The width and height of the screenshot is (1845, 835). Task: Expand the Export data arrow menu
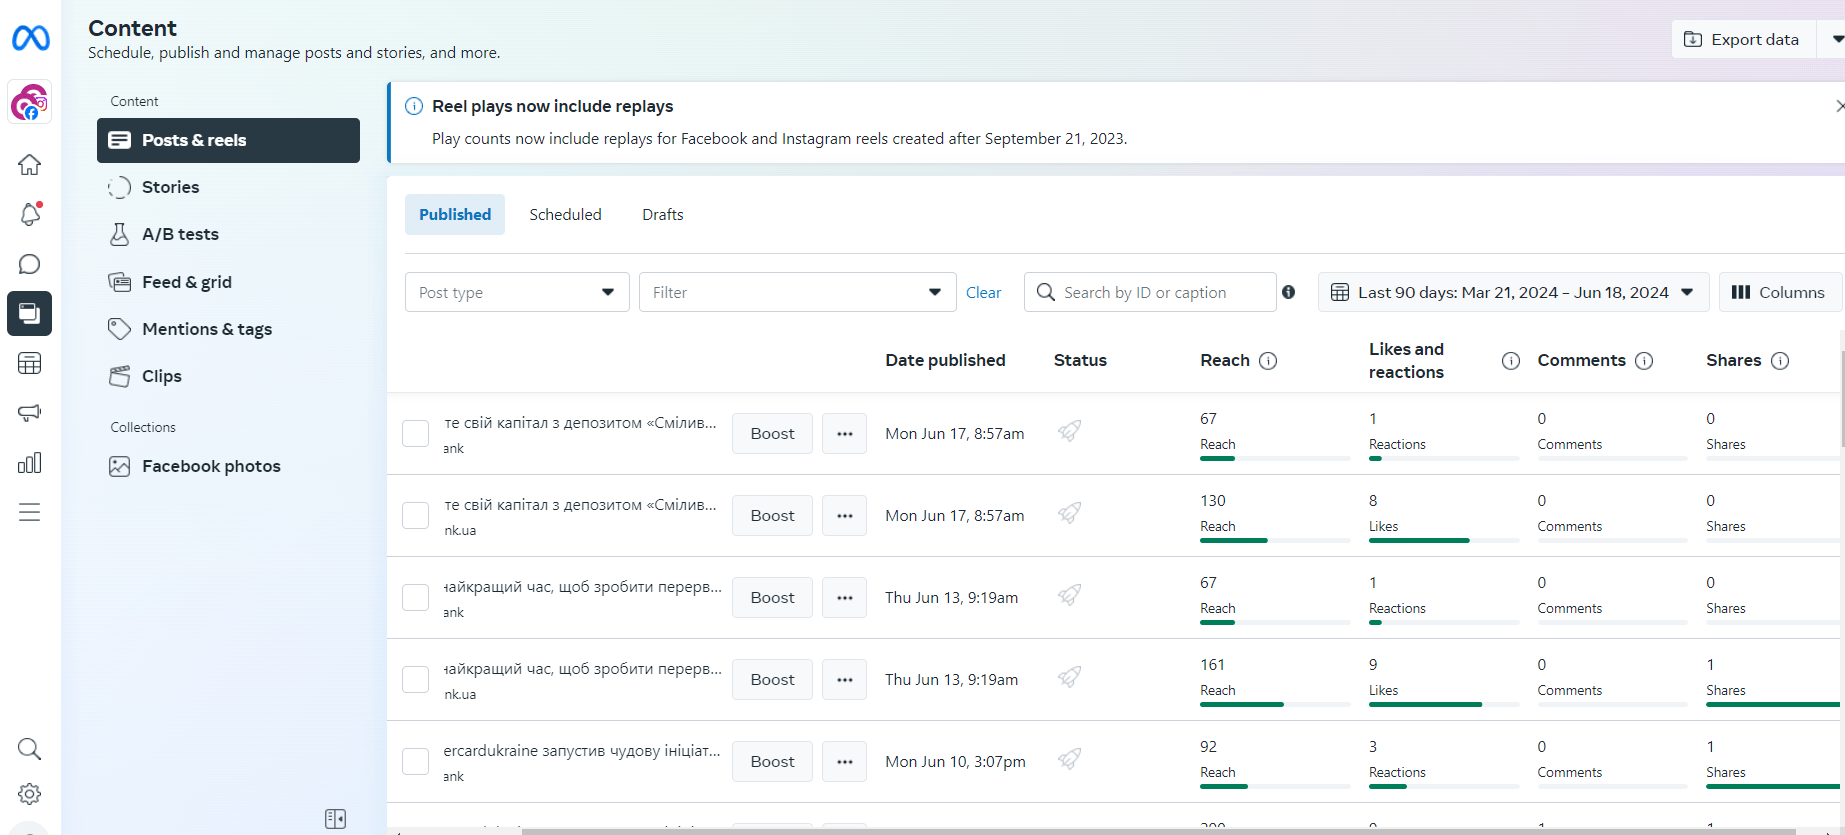(1836, 39)
